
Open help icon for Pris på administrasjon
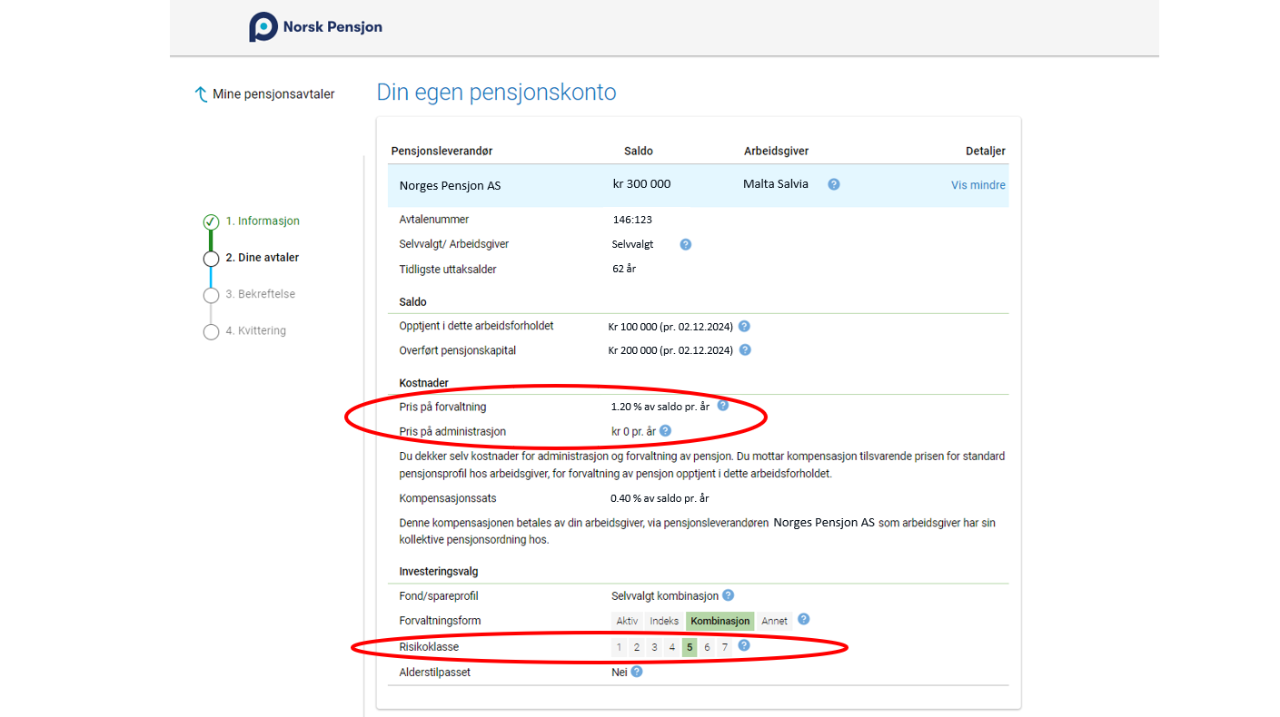point(665,431)
